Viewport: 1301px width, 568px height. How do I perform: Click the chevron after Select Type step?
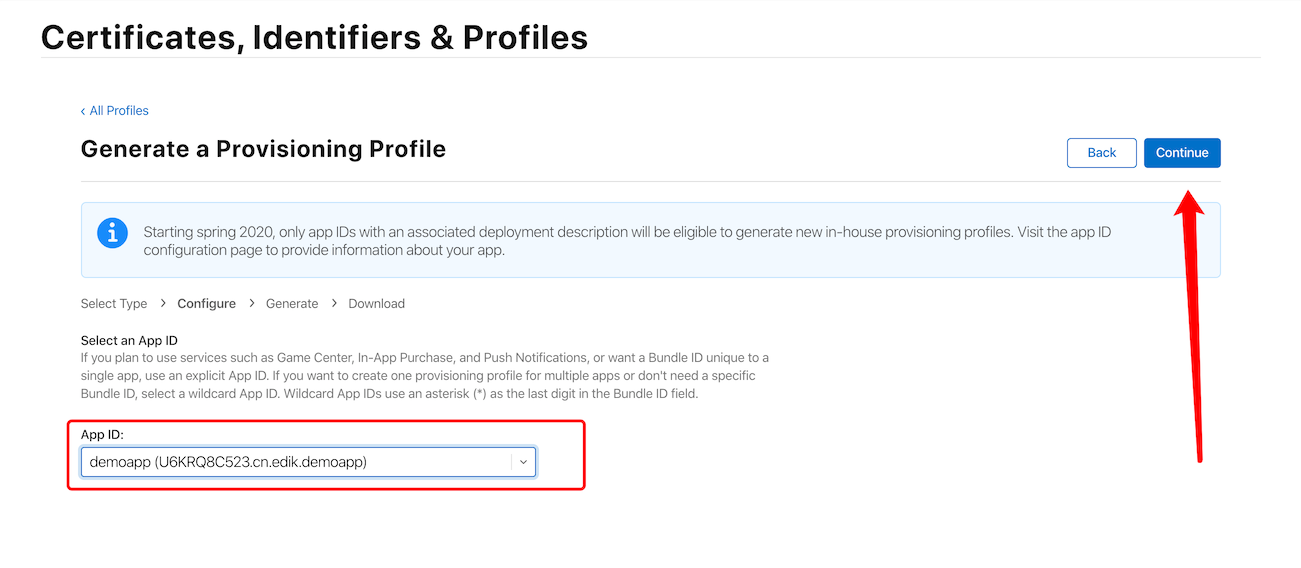163,303
